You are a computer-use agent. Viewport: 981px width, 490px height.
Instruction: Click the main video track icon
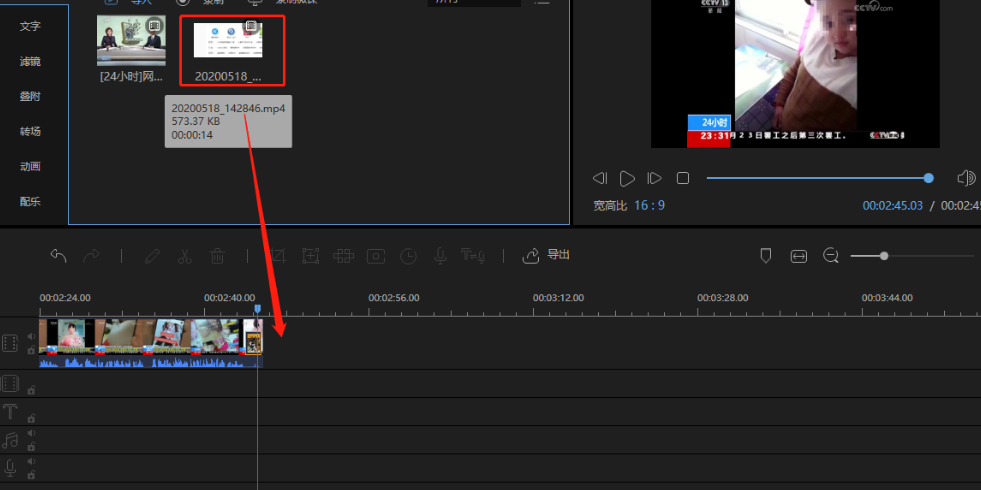point(11,343)
